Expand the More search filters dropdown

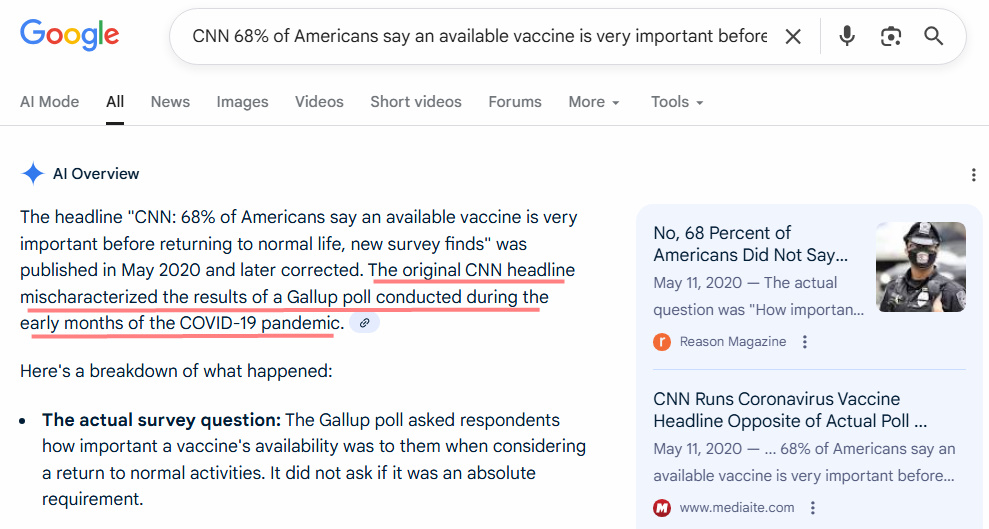594,102
